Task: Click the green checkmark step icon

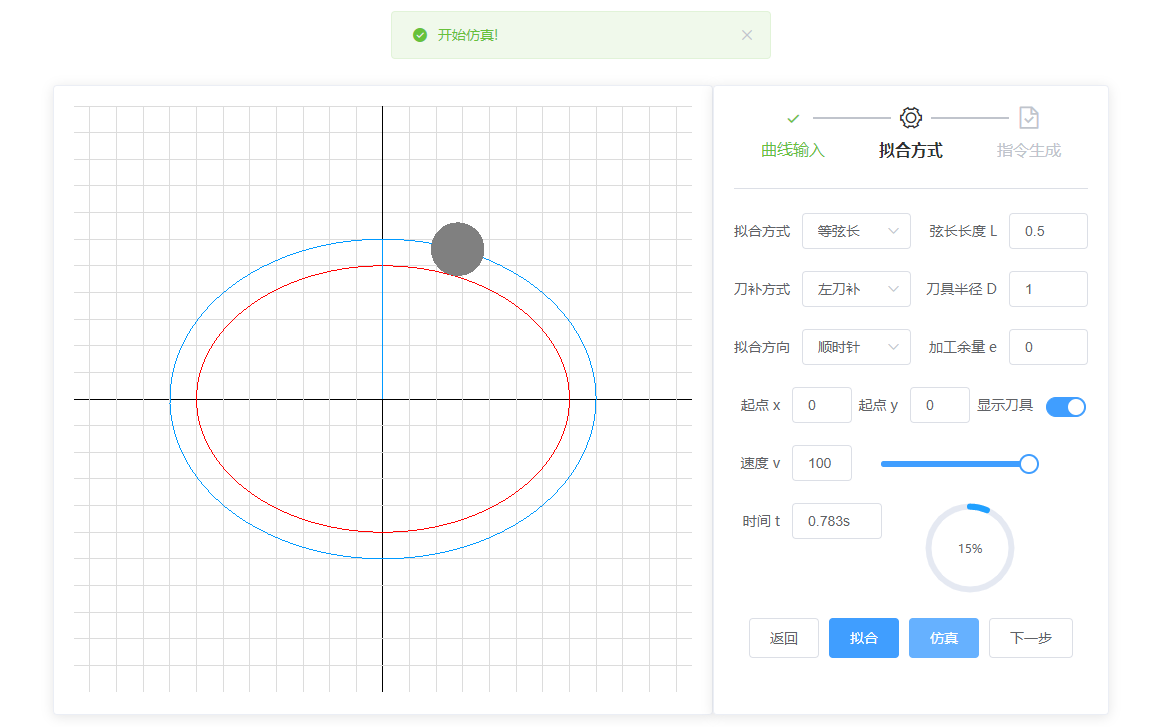Action: 793,118
